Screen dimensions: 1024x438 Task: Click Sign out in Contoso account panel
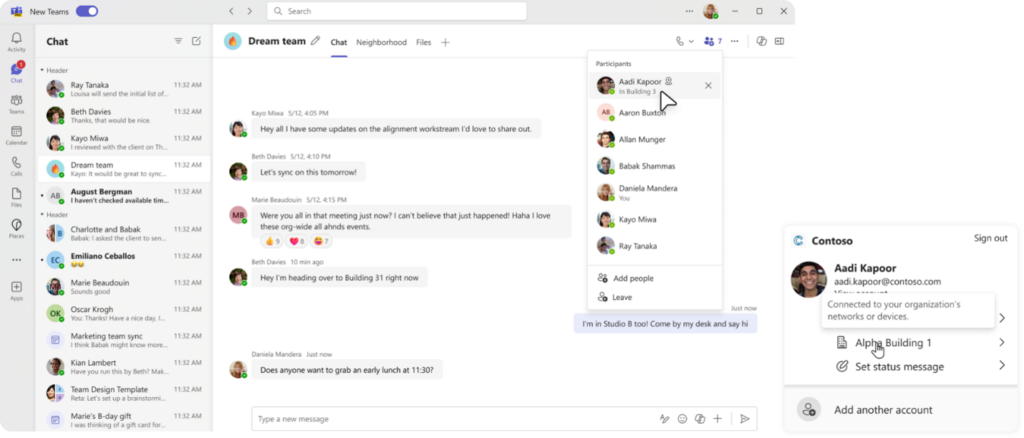[991, 238]
